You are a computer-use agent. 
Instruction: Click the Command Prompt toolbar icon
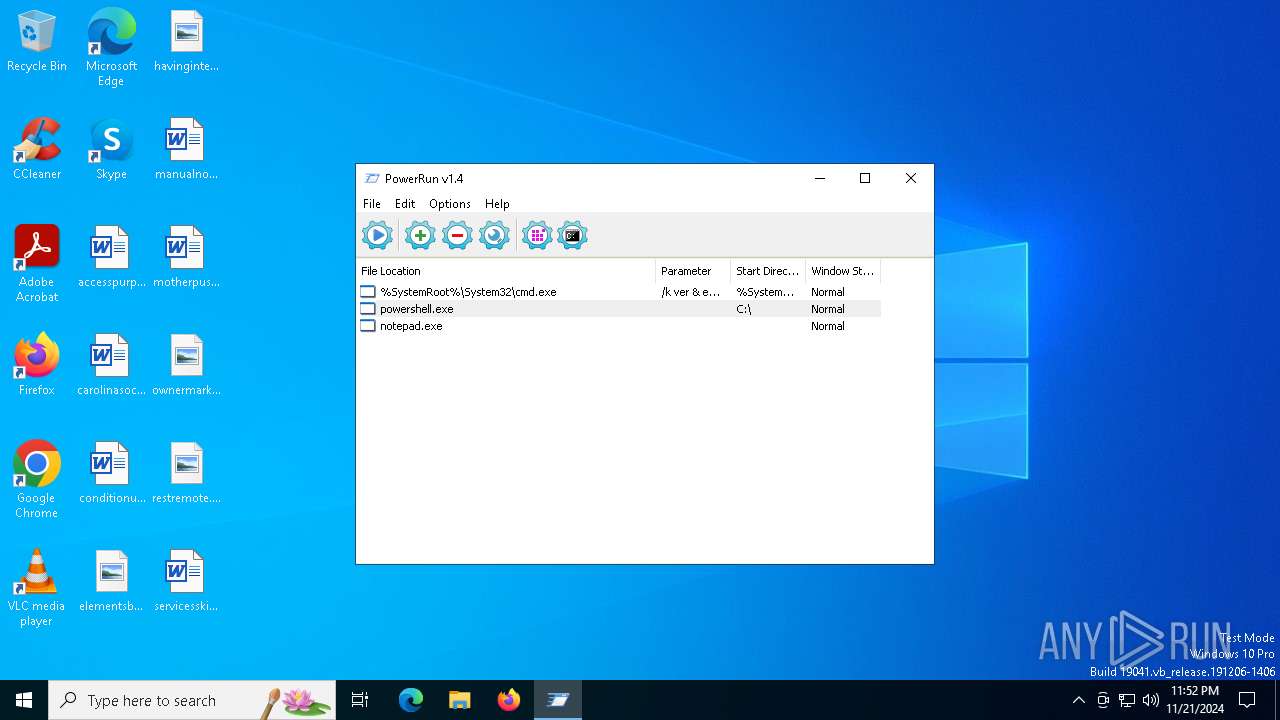click(573, 236)
